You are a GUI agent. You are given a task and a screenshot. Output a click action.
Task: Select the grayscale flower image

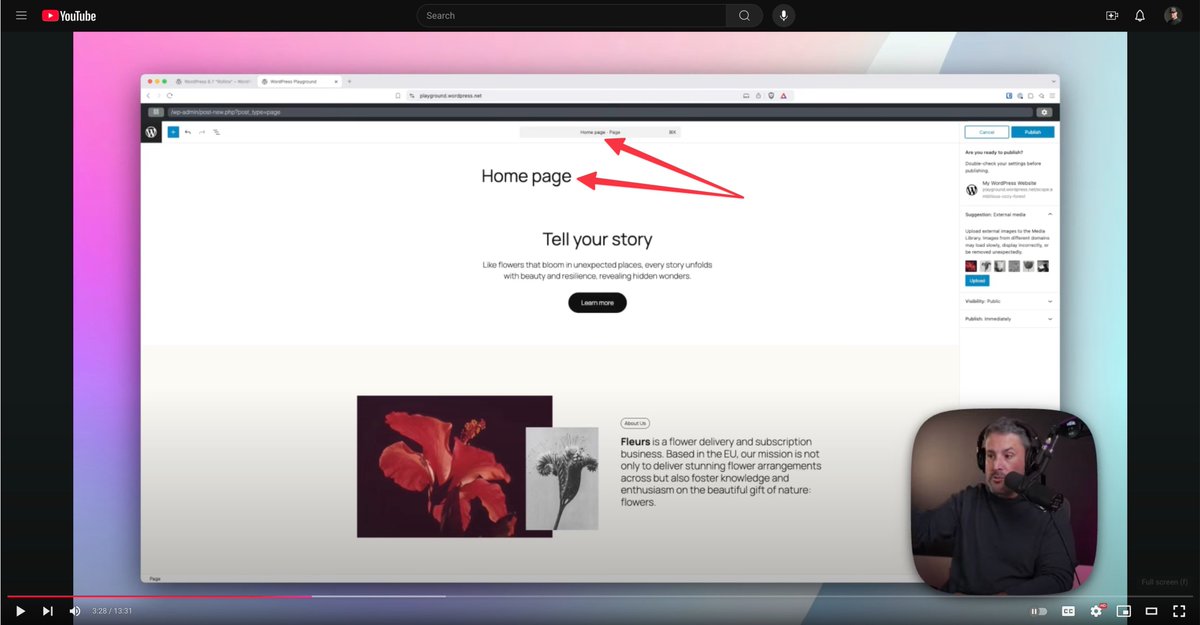[562, 478]
